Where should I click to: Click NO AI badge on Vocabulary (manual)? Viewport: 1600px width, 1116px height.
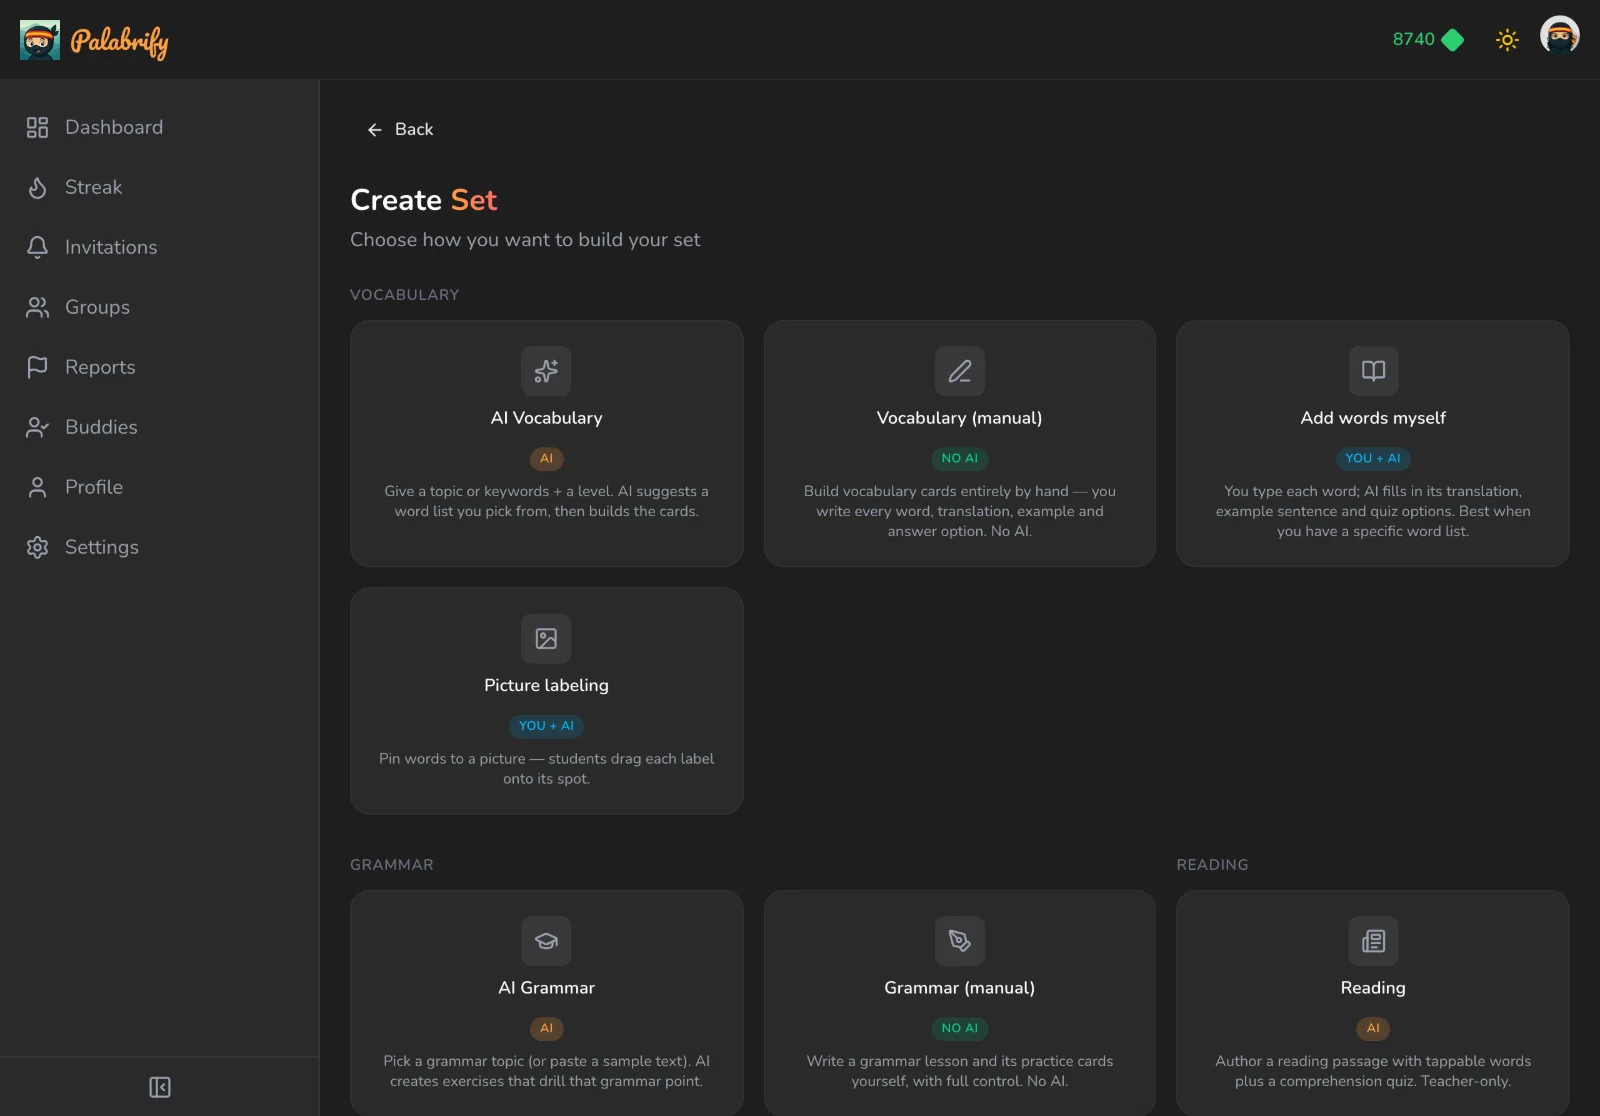pos(960,458)
